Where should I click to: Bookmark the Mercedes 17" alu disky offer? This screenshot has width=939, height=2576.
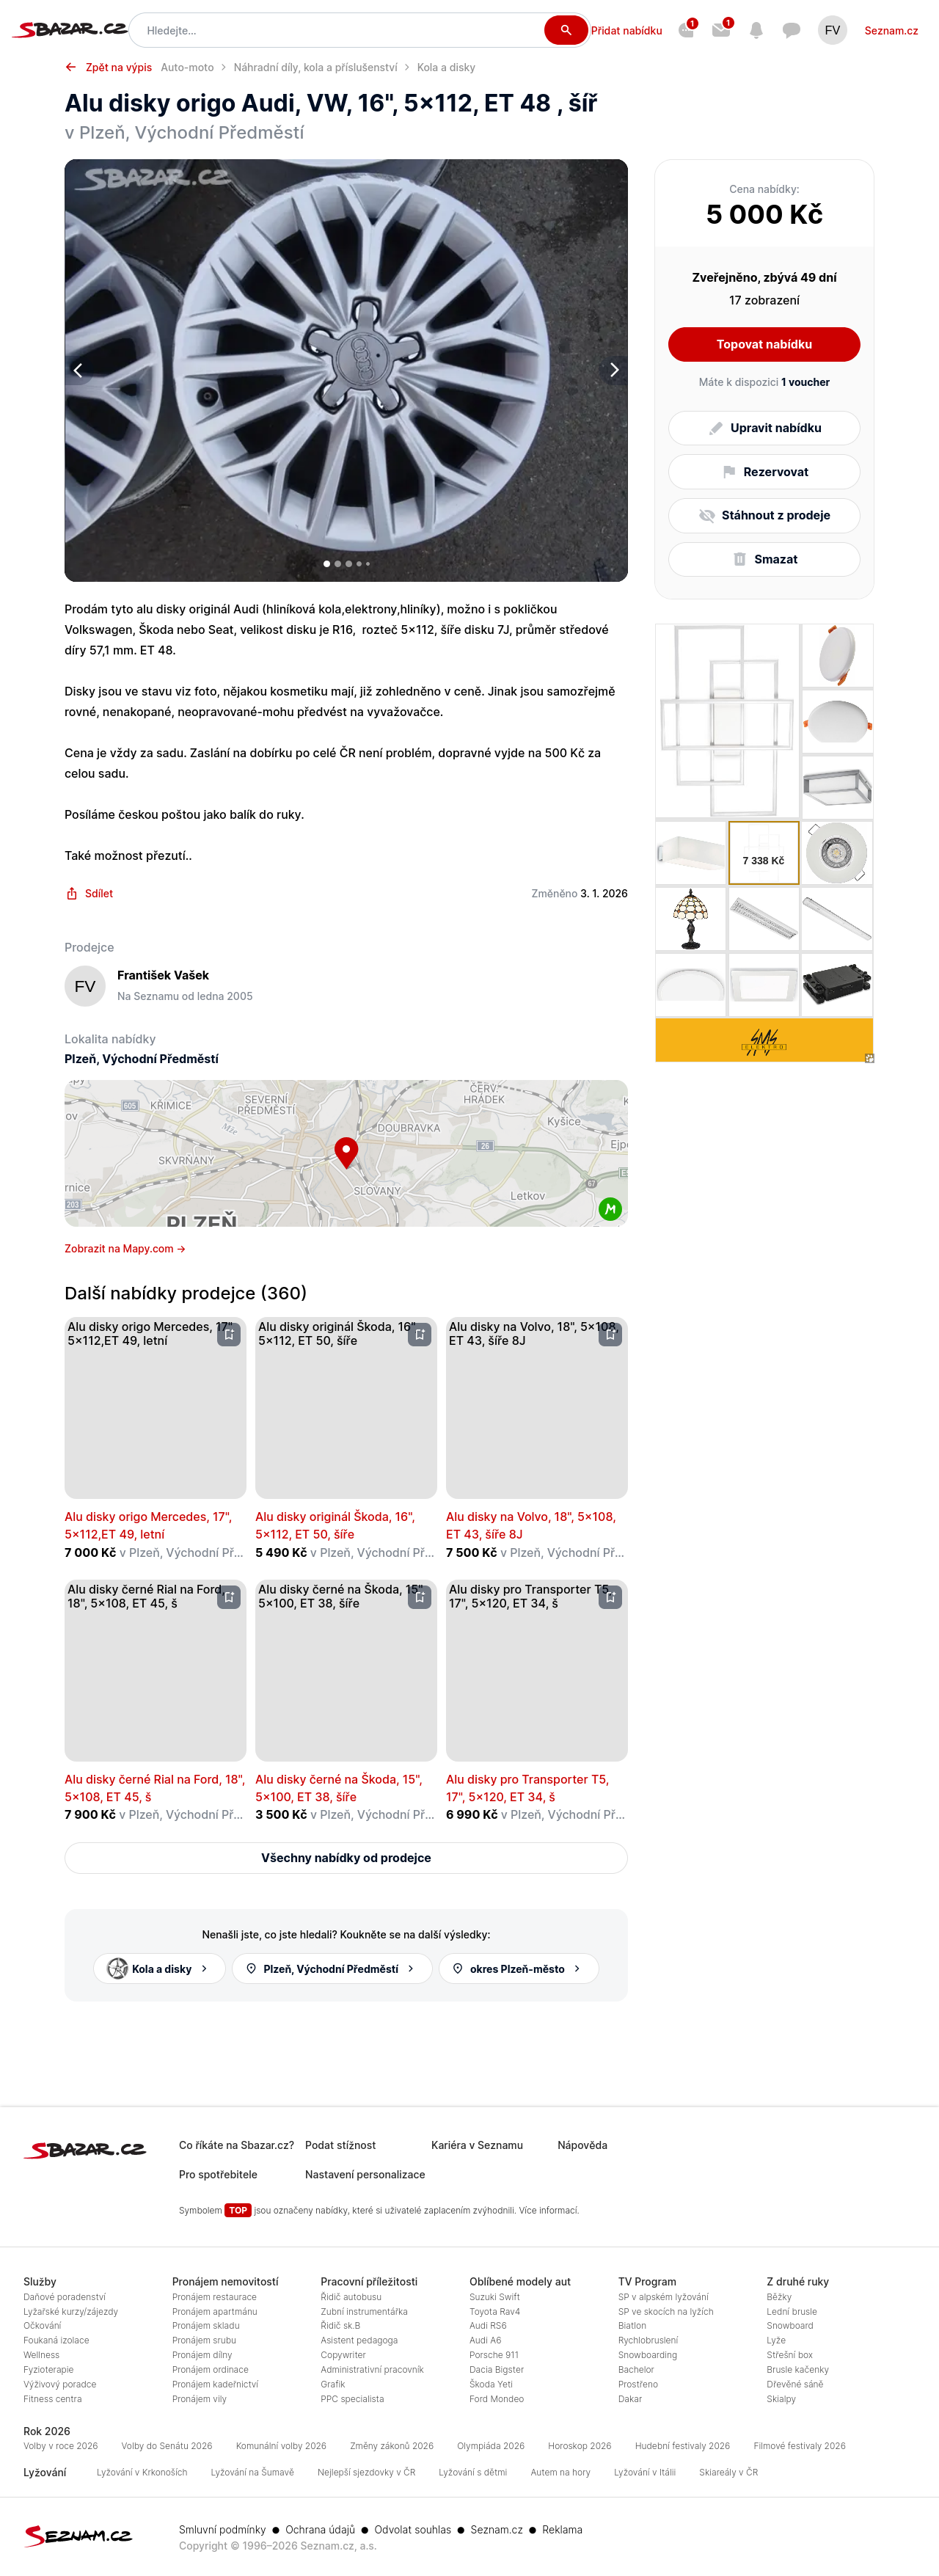[x=229, y=1334]
